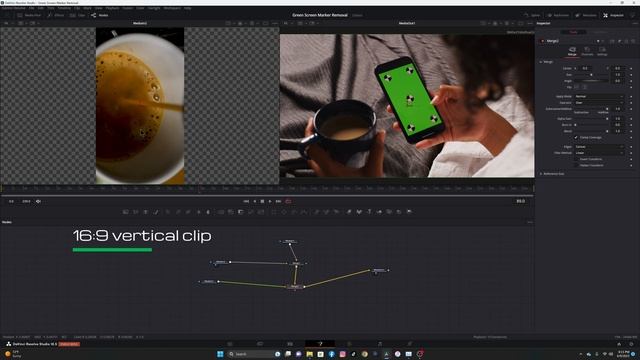Enable the Flatten Transform checkbox
The image size is (640, 360).
pos(576,165)
